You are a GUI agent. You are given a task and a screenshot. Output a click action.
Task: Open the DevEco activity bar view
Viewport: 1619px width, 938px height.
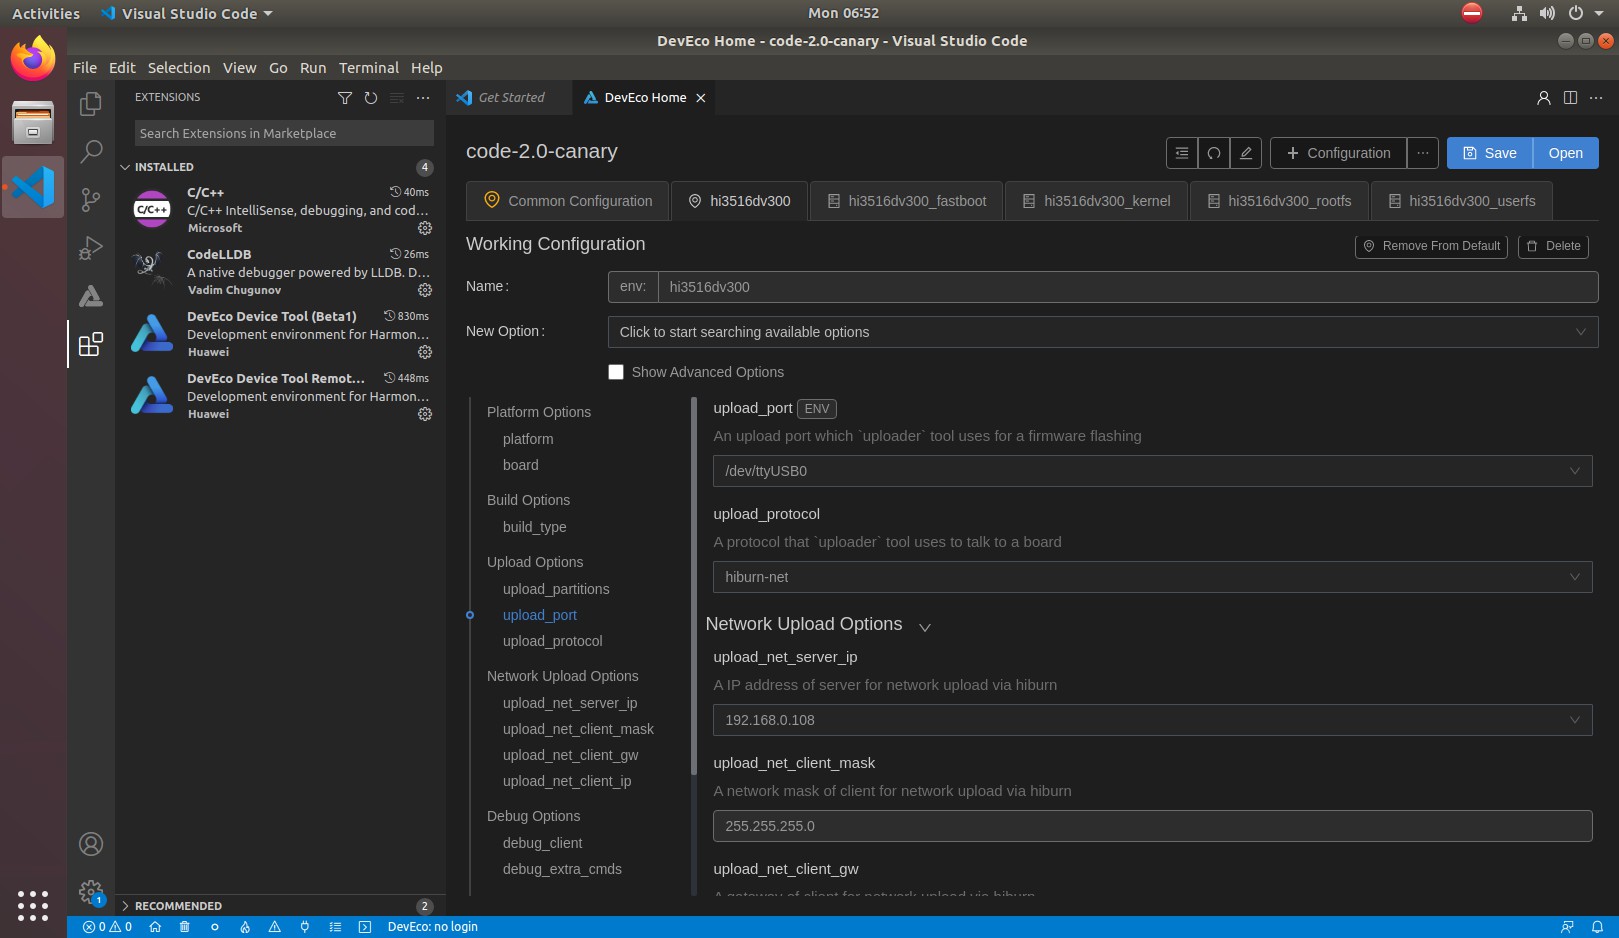[91, 295]
